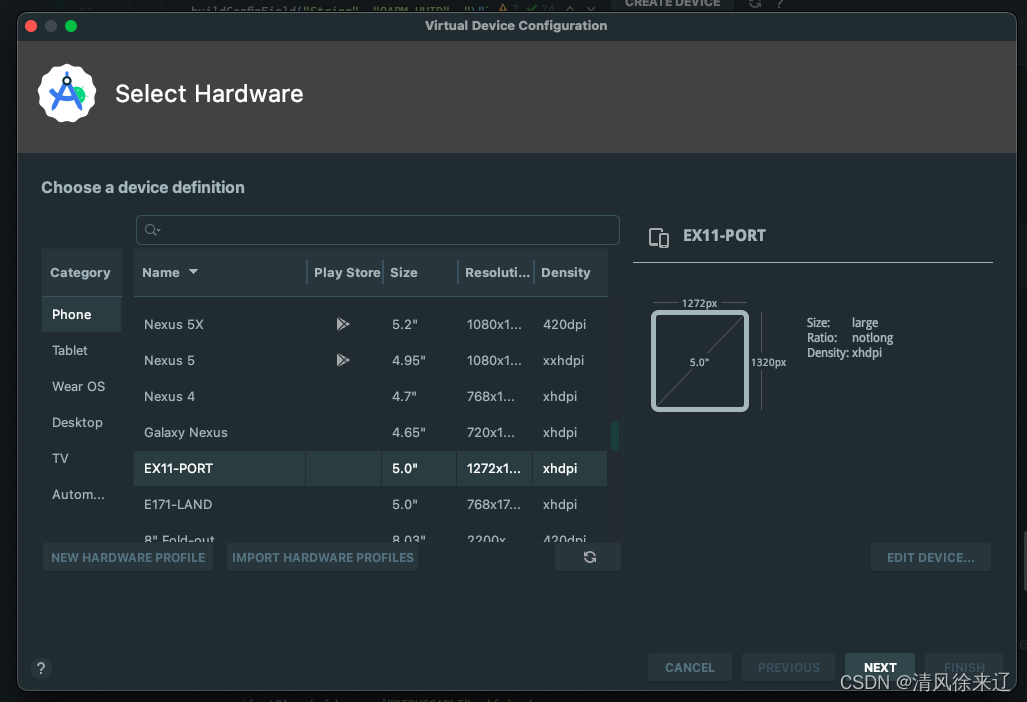Select the Automotive category
This screenshot has width=1027, height=702.
tap(76, 494)
